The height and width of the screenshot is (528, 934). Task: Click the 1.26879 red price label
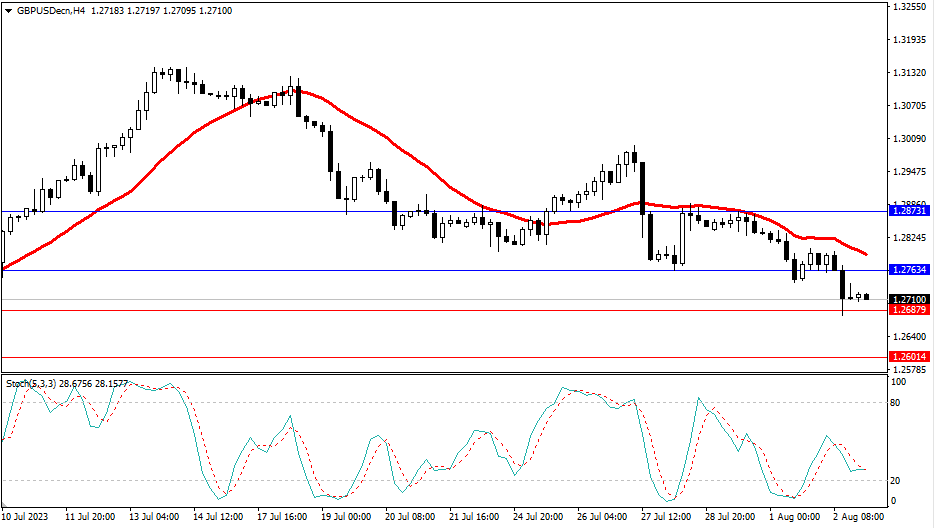909,310
